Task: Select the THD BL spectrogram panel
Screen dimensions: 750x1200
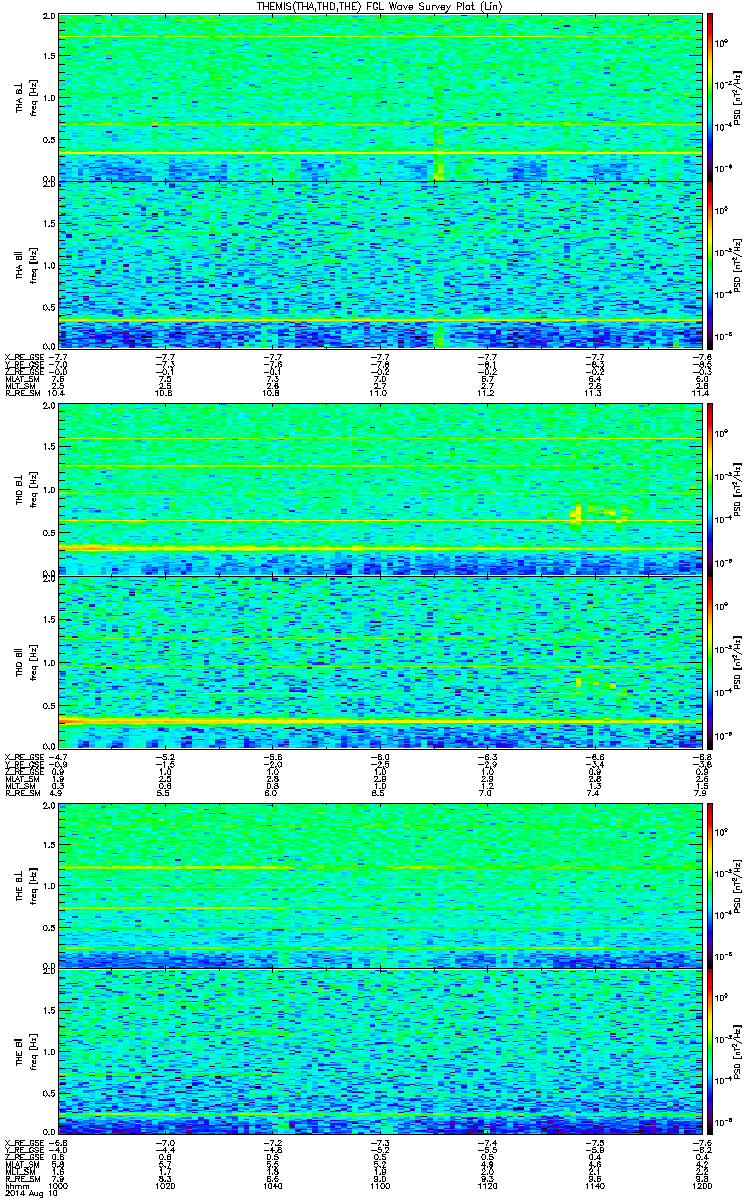Action: [380, 491]
